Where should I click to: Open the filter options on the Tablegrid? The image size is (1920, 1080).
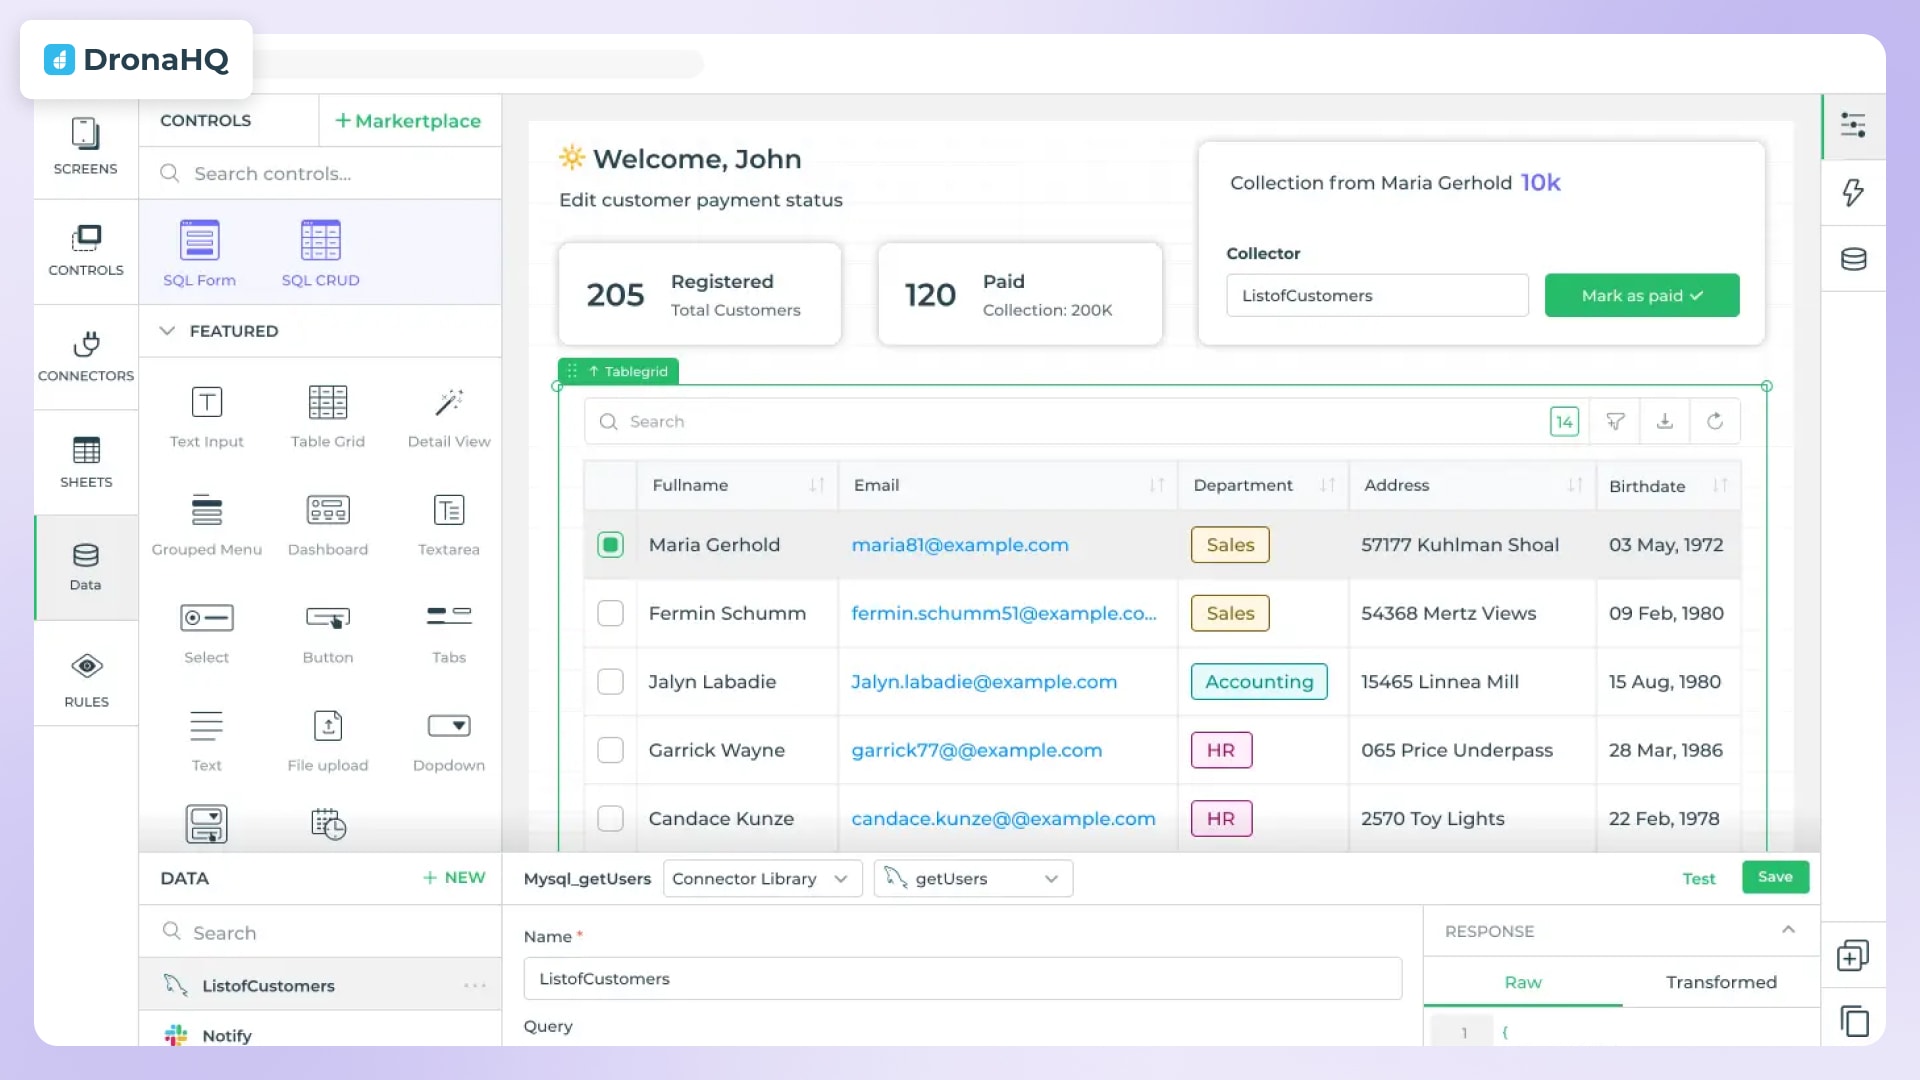pyautogui.click(x=1615, y=421)
